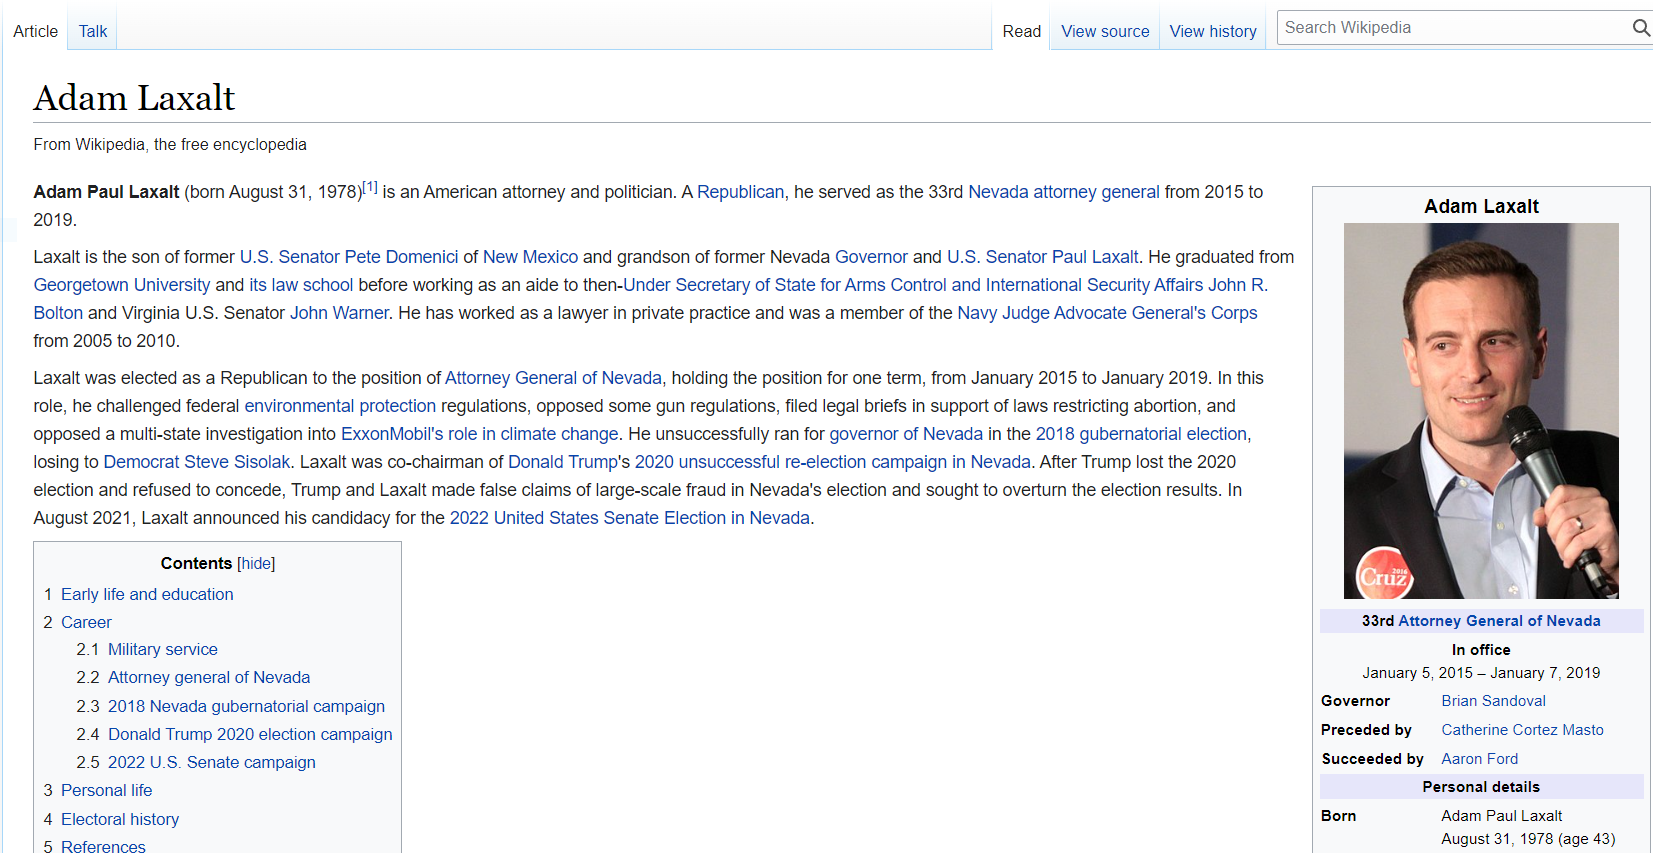Jump to 2.2 Attorney general of Nevada
This screenshot has width=1653, height=853.
(x=209, y=677)
